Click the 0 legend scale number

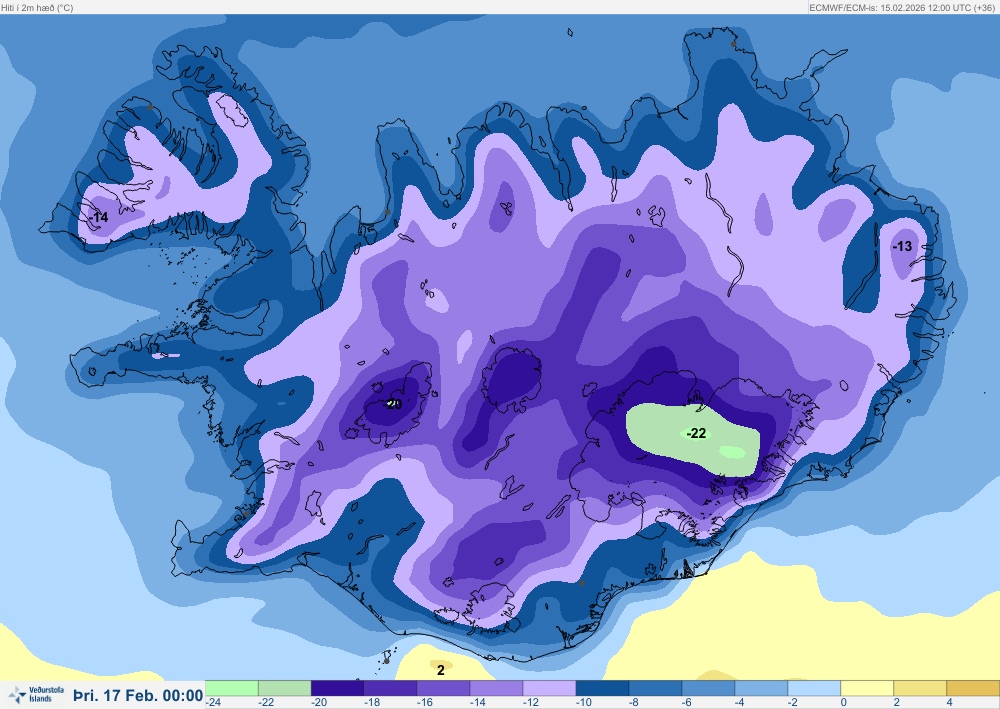tap(843, 703)
